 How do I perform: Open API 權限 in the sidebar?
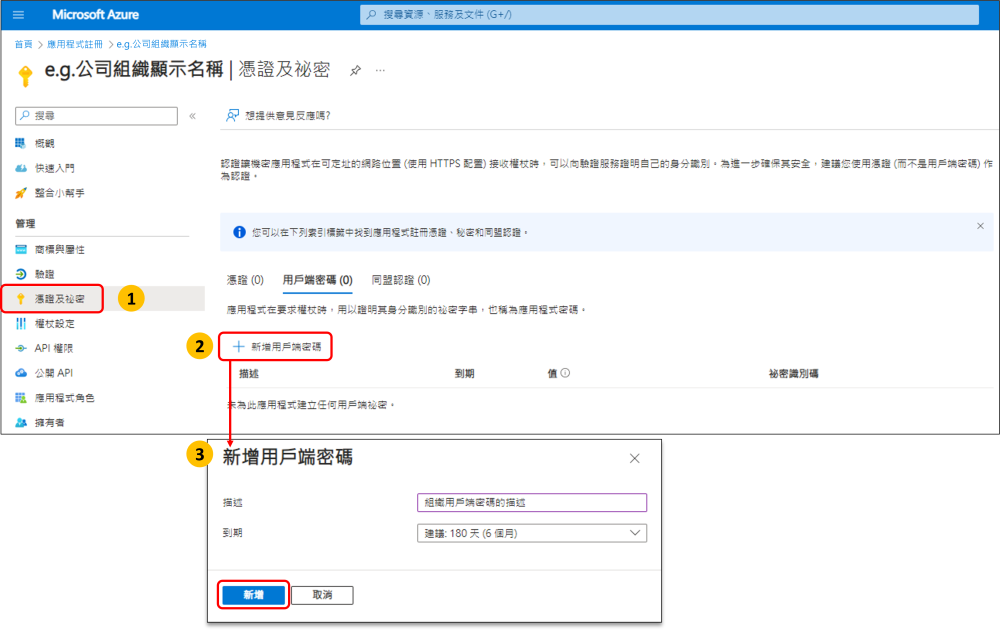click(54, 348)
